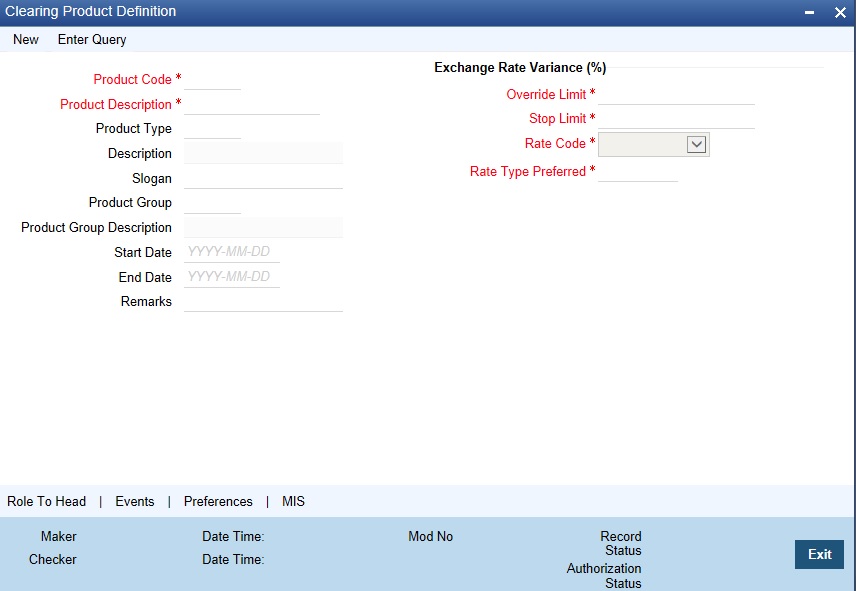Click the Mod No label
Image resolution: width=856 pixels, height=591 pixels.
[431, 536]
